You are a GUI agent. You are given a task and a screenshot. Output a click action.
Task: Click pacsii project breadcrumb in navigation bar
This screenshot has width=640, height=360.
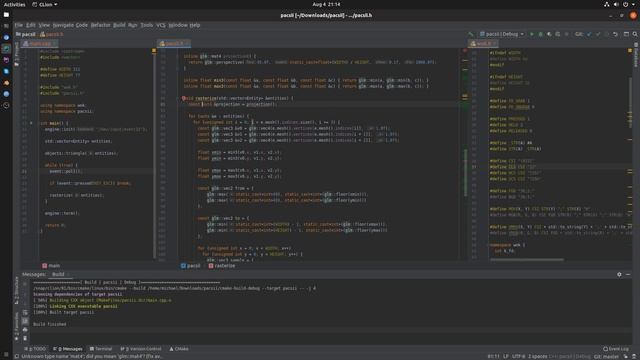[x=26, y=34]
